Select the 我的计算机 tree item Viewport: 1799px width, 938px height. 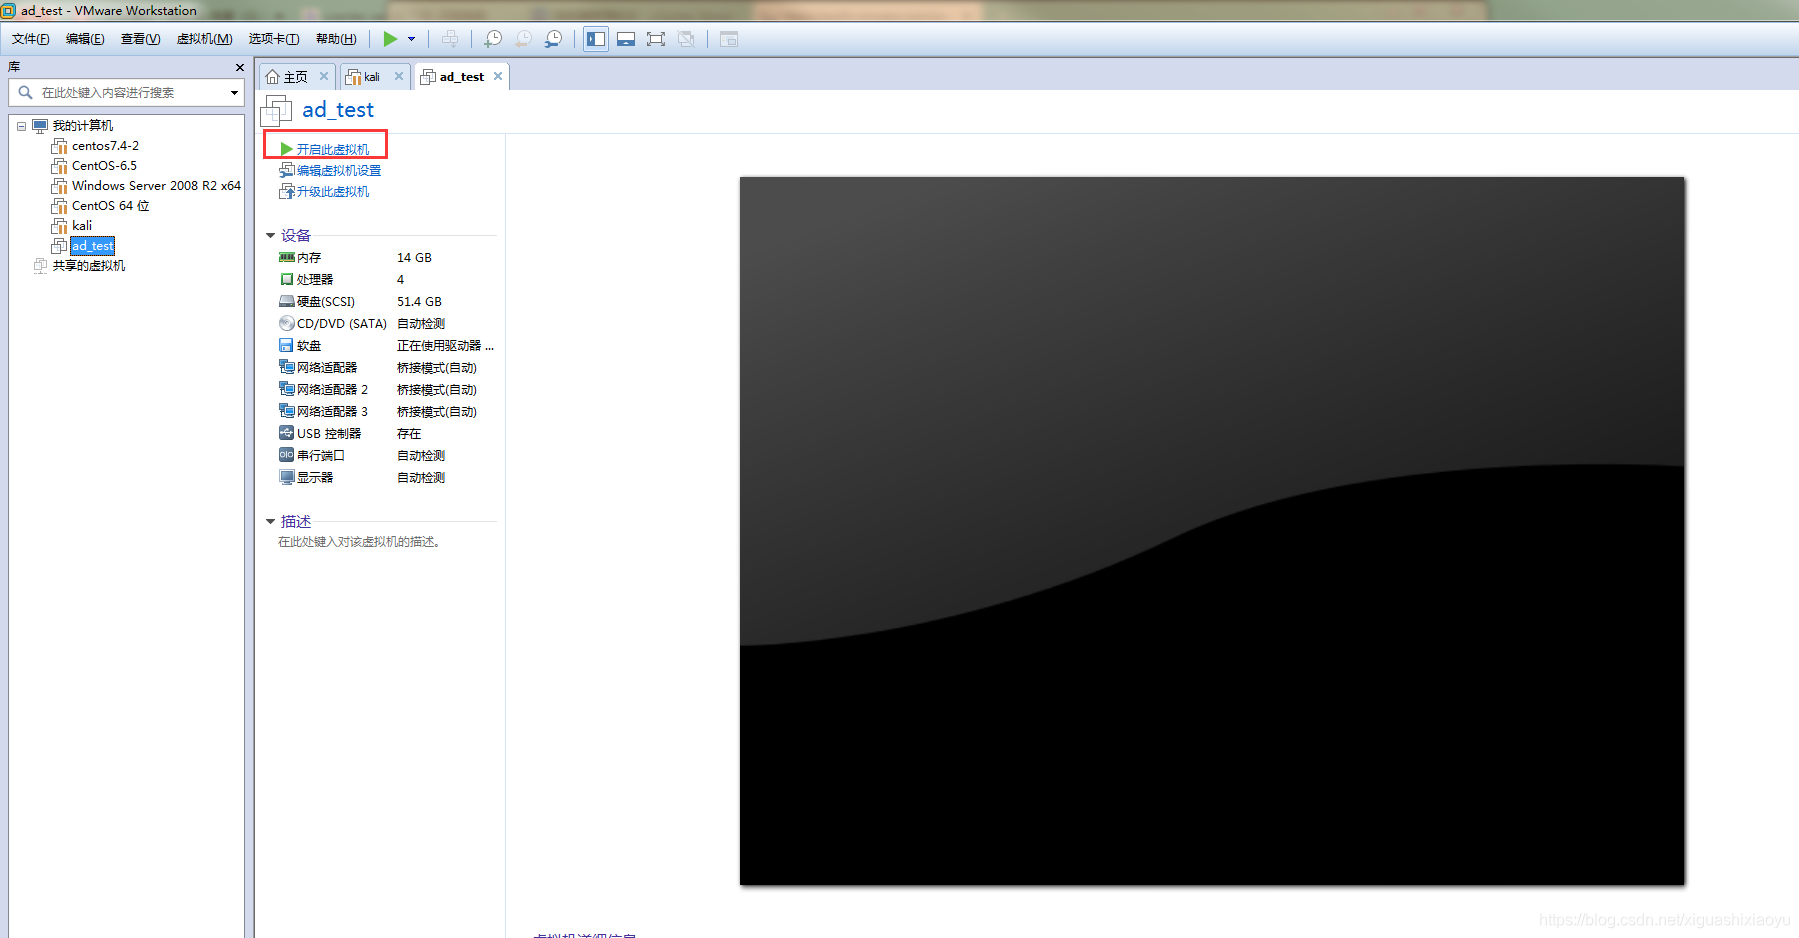83,126
